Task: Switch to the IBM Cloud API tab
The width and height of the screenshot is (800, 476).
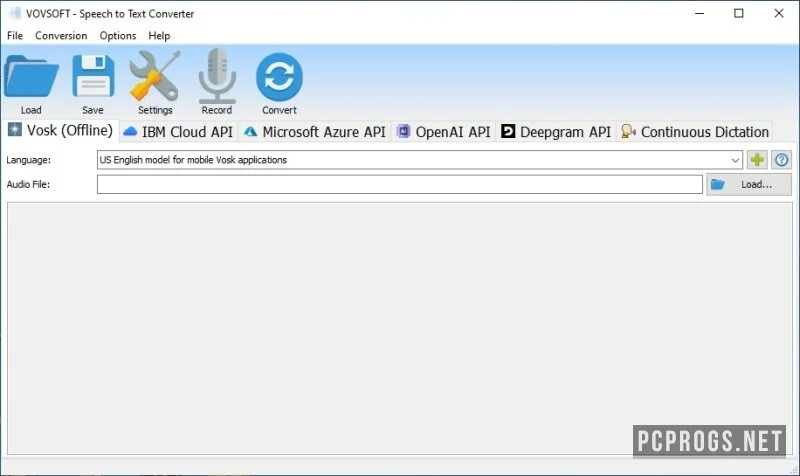Action: point(178,132)
